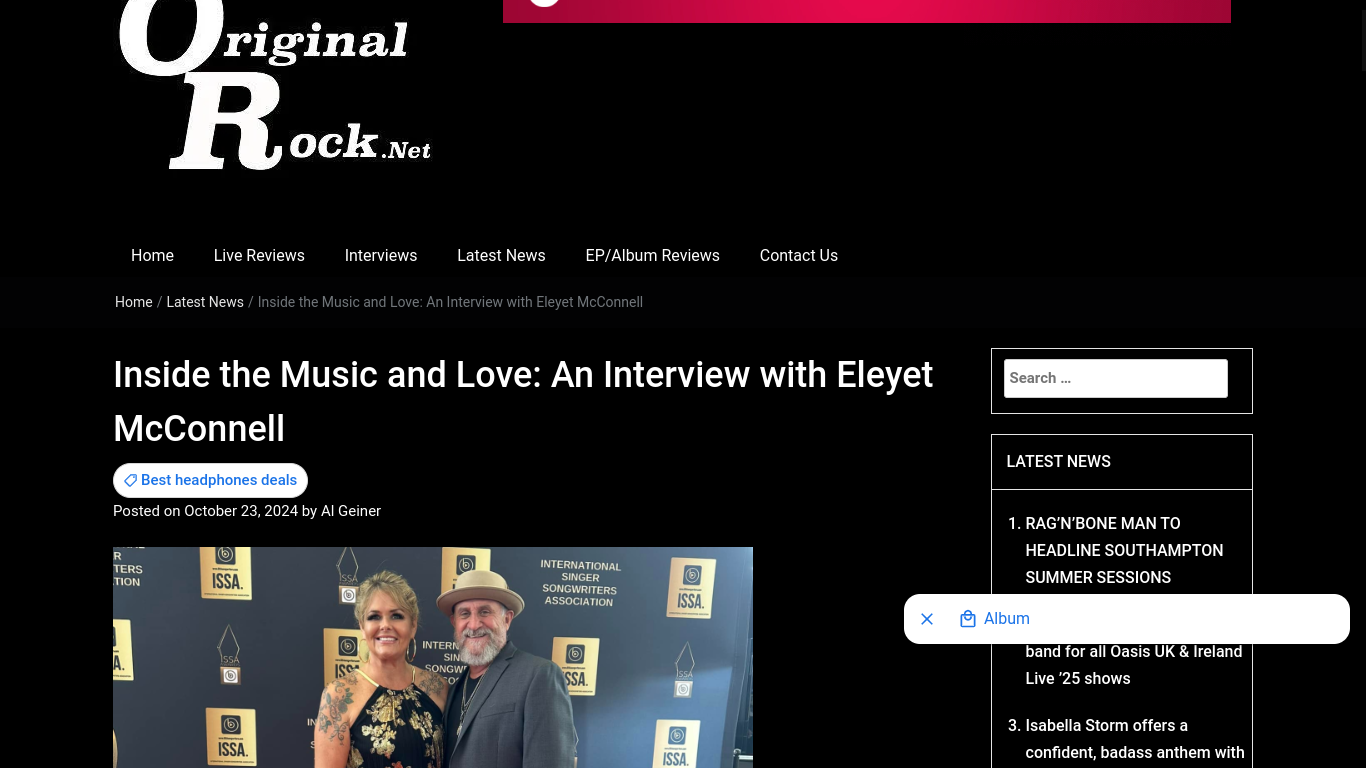The height and width of the screenshot is (768, 1366).
Task: Open the ISSA awards article photo
Action: coord(433,657)
